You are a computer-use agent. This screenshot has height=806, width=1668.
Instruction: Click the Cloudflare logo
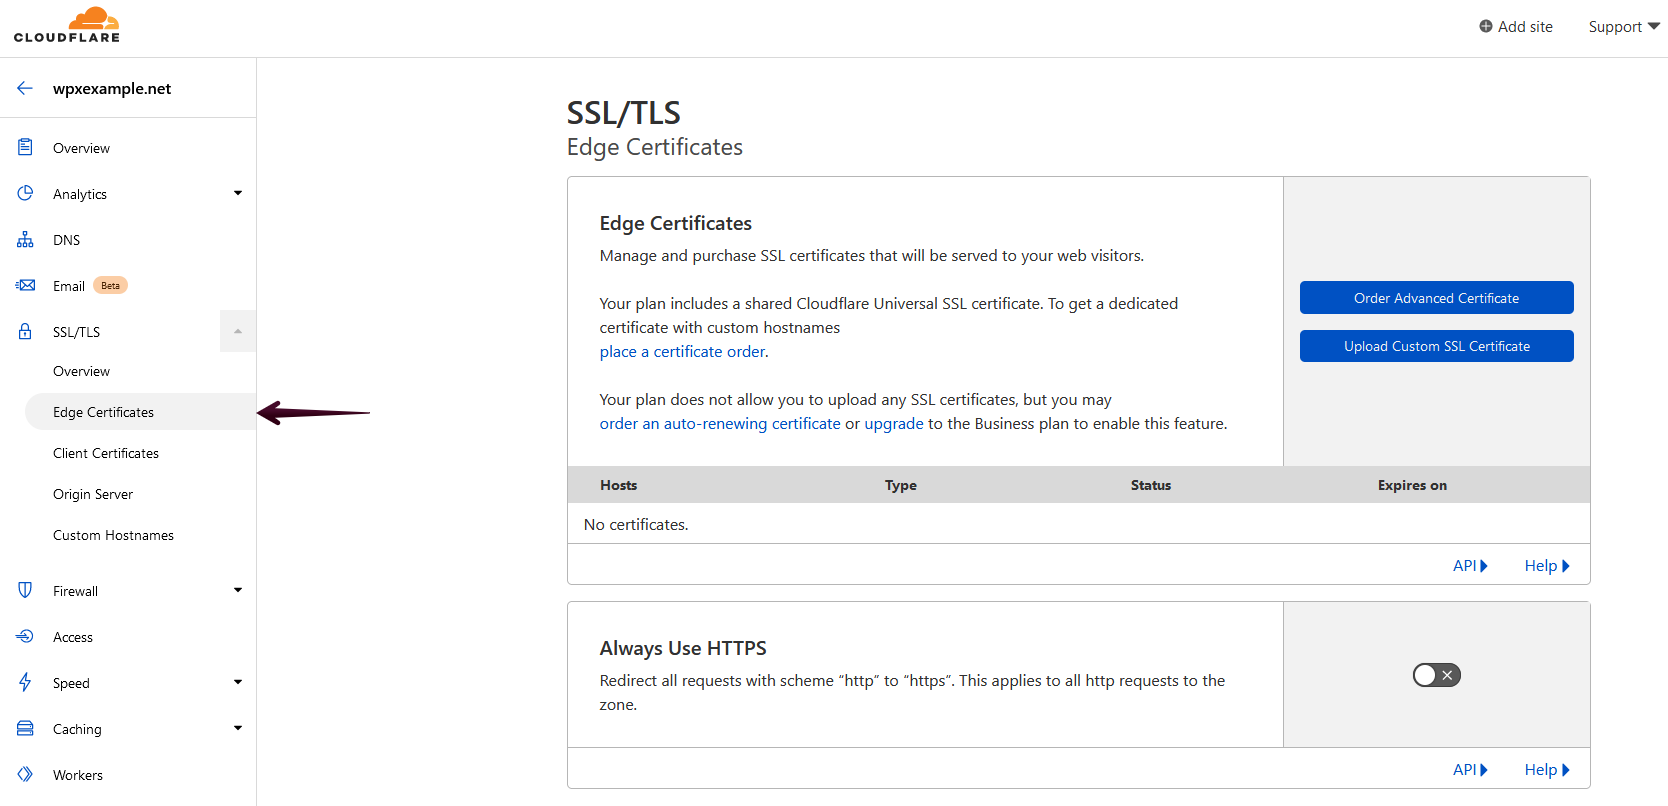[x=67, y=25]
